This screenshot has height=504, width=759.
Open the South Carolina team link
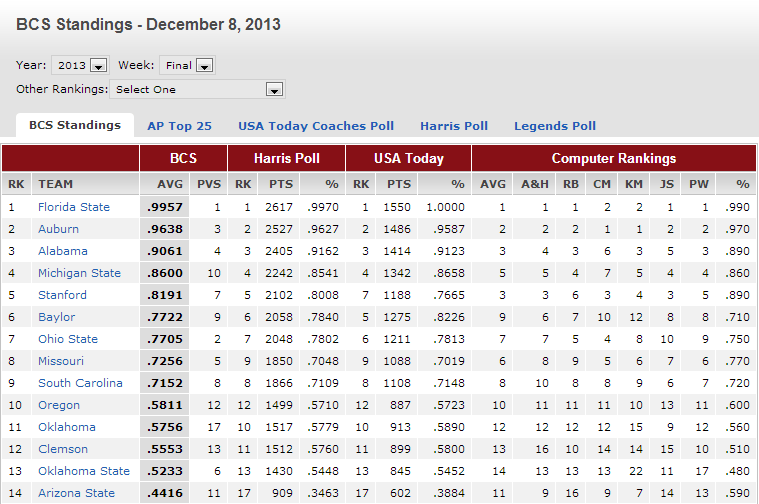80,383
